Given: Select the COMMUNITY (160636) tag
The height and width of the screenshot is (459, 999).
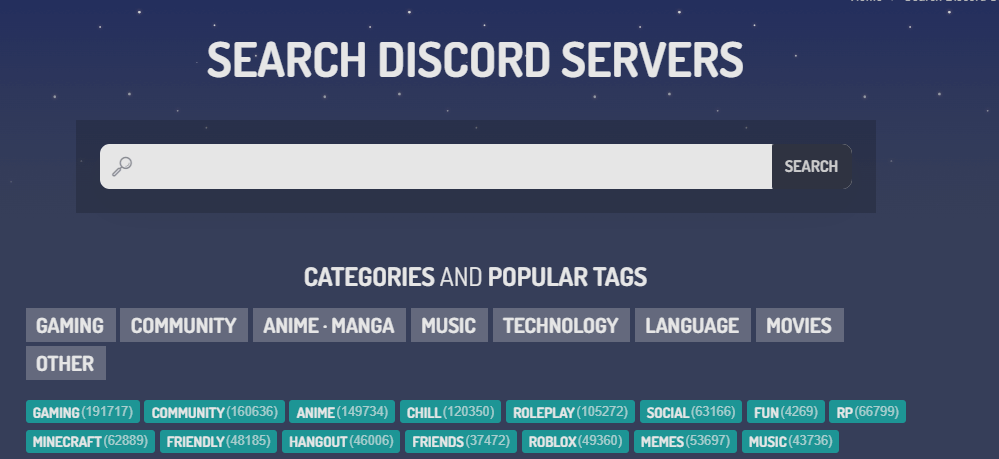Looking at the screenshot, I should coord(214,412).
